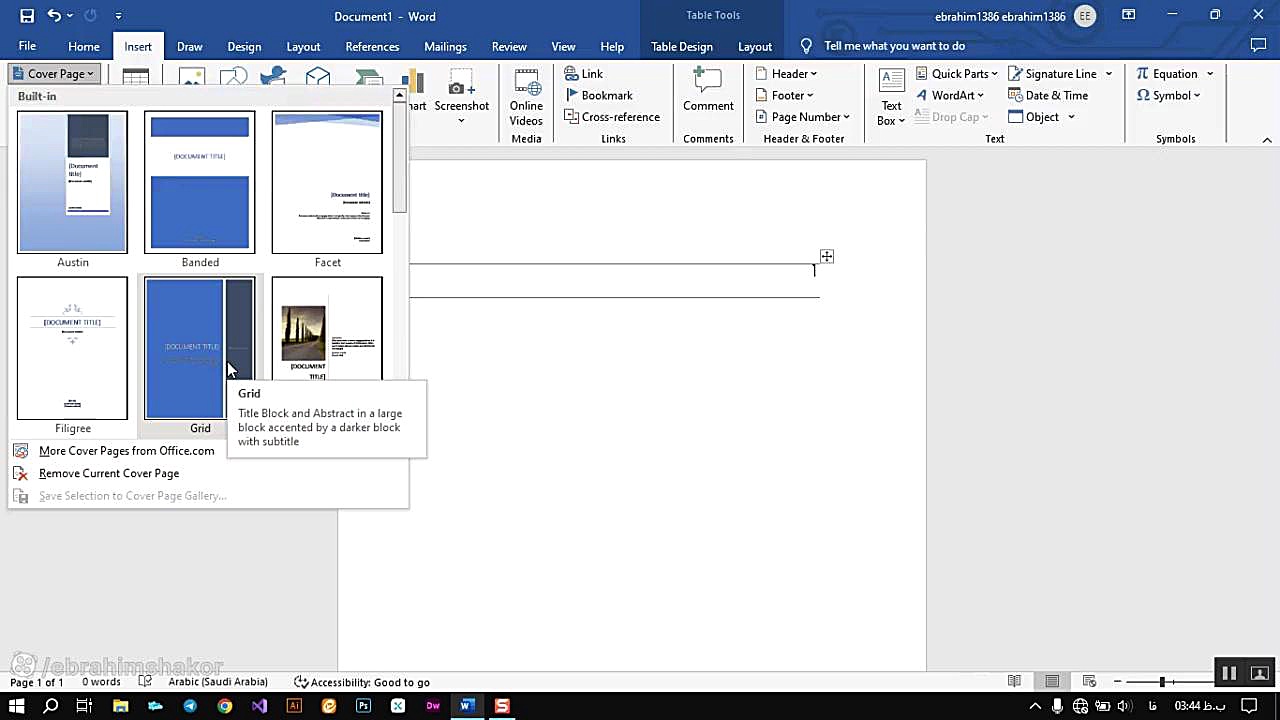This screenshot has width=1280, height=720.
Task: Open the proofing check icon
Action: 145,682
